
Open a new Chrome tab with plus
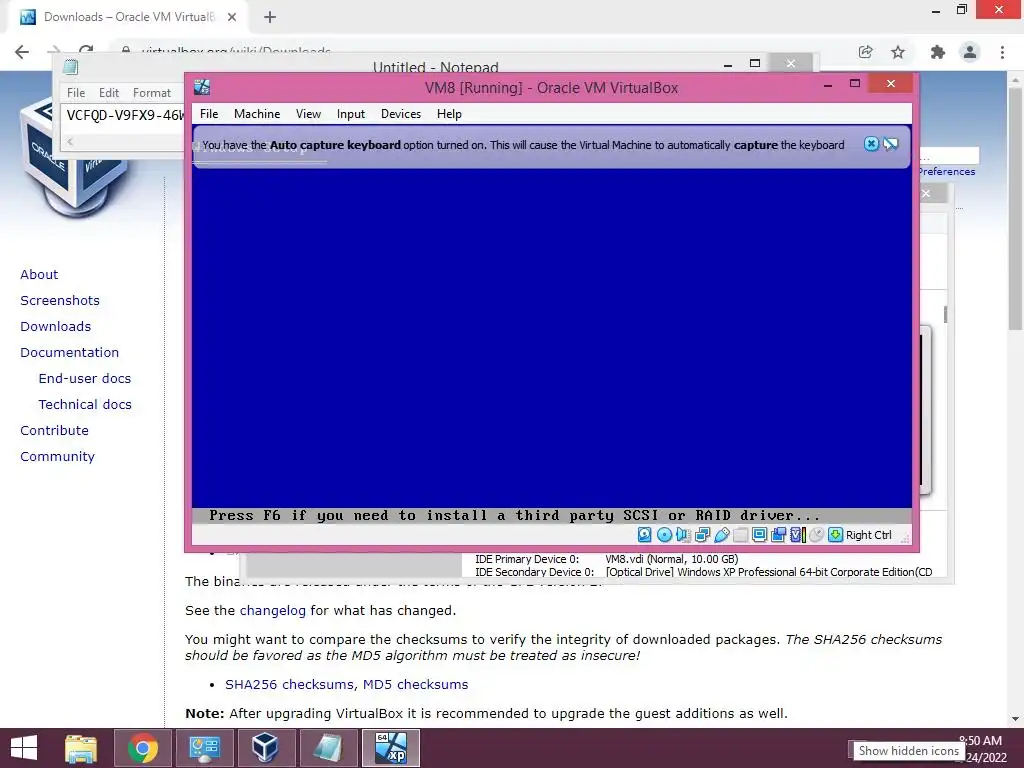[270, 18]
